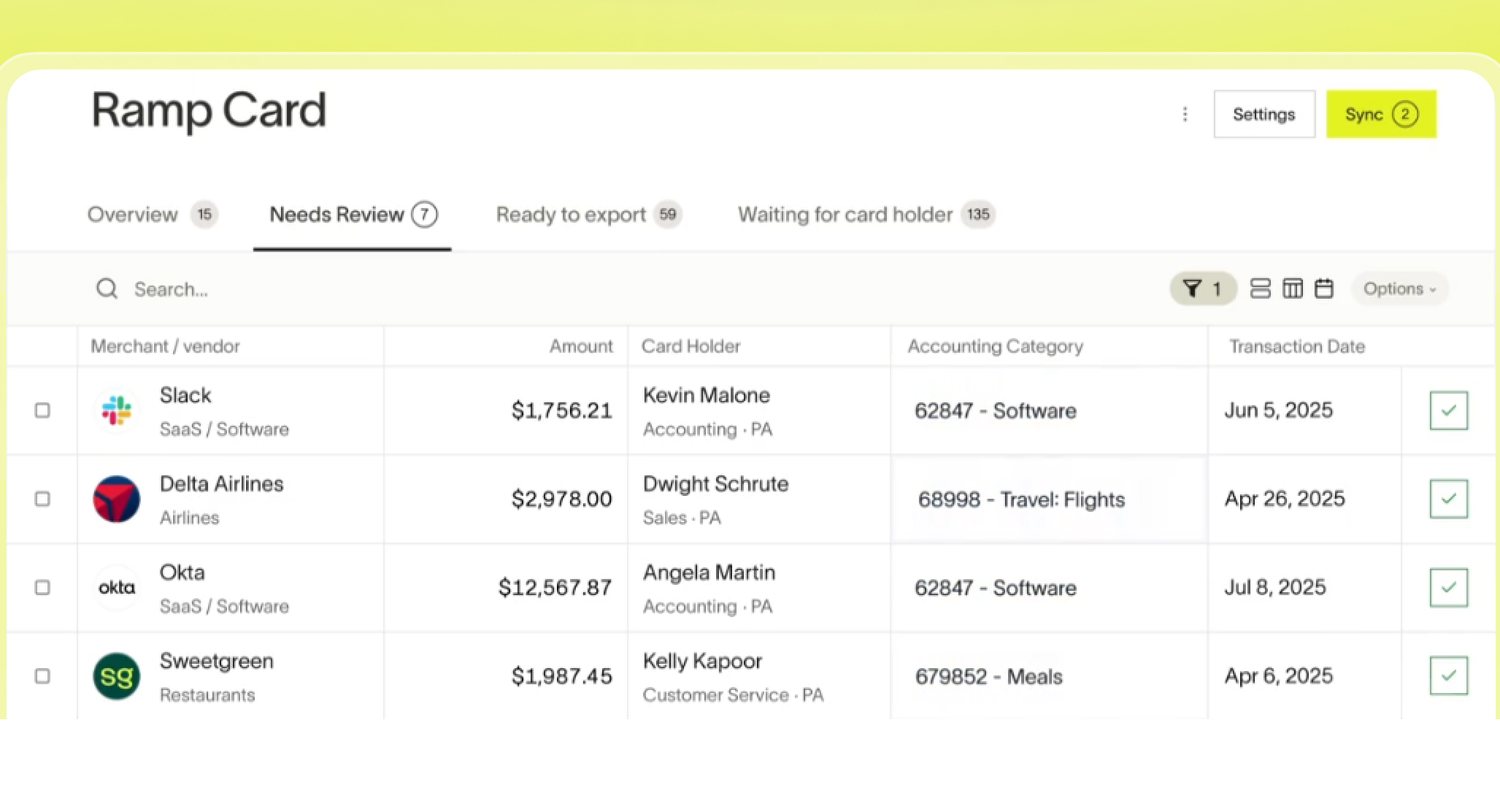The image size is (1500, 785).
Task: Switch to the Overview tab
Action: point(152,214)
